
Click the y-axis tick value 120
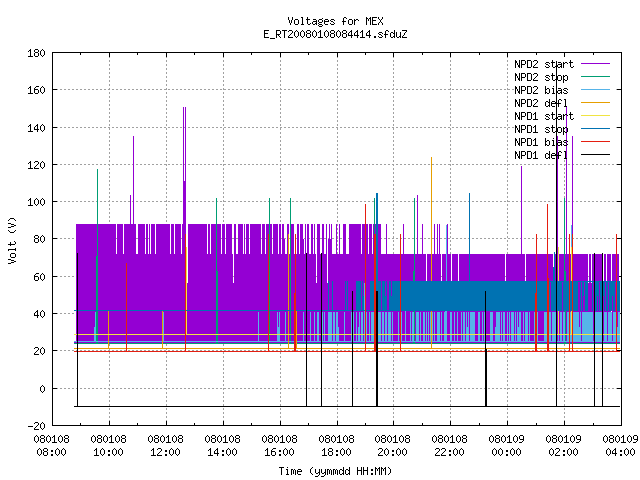point(36,165)
